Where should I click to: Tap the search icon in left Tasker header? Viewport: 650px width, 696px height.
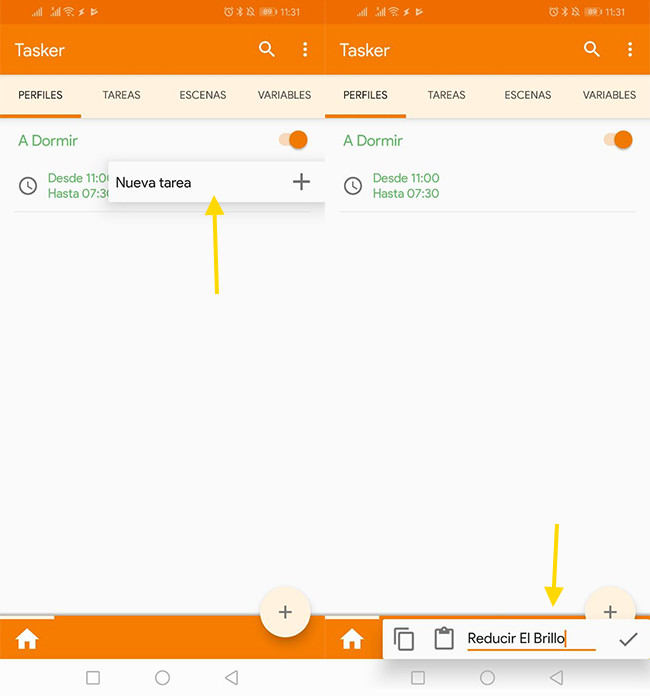(267, 50)
